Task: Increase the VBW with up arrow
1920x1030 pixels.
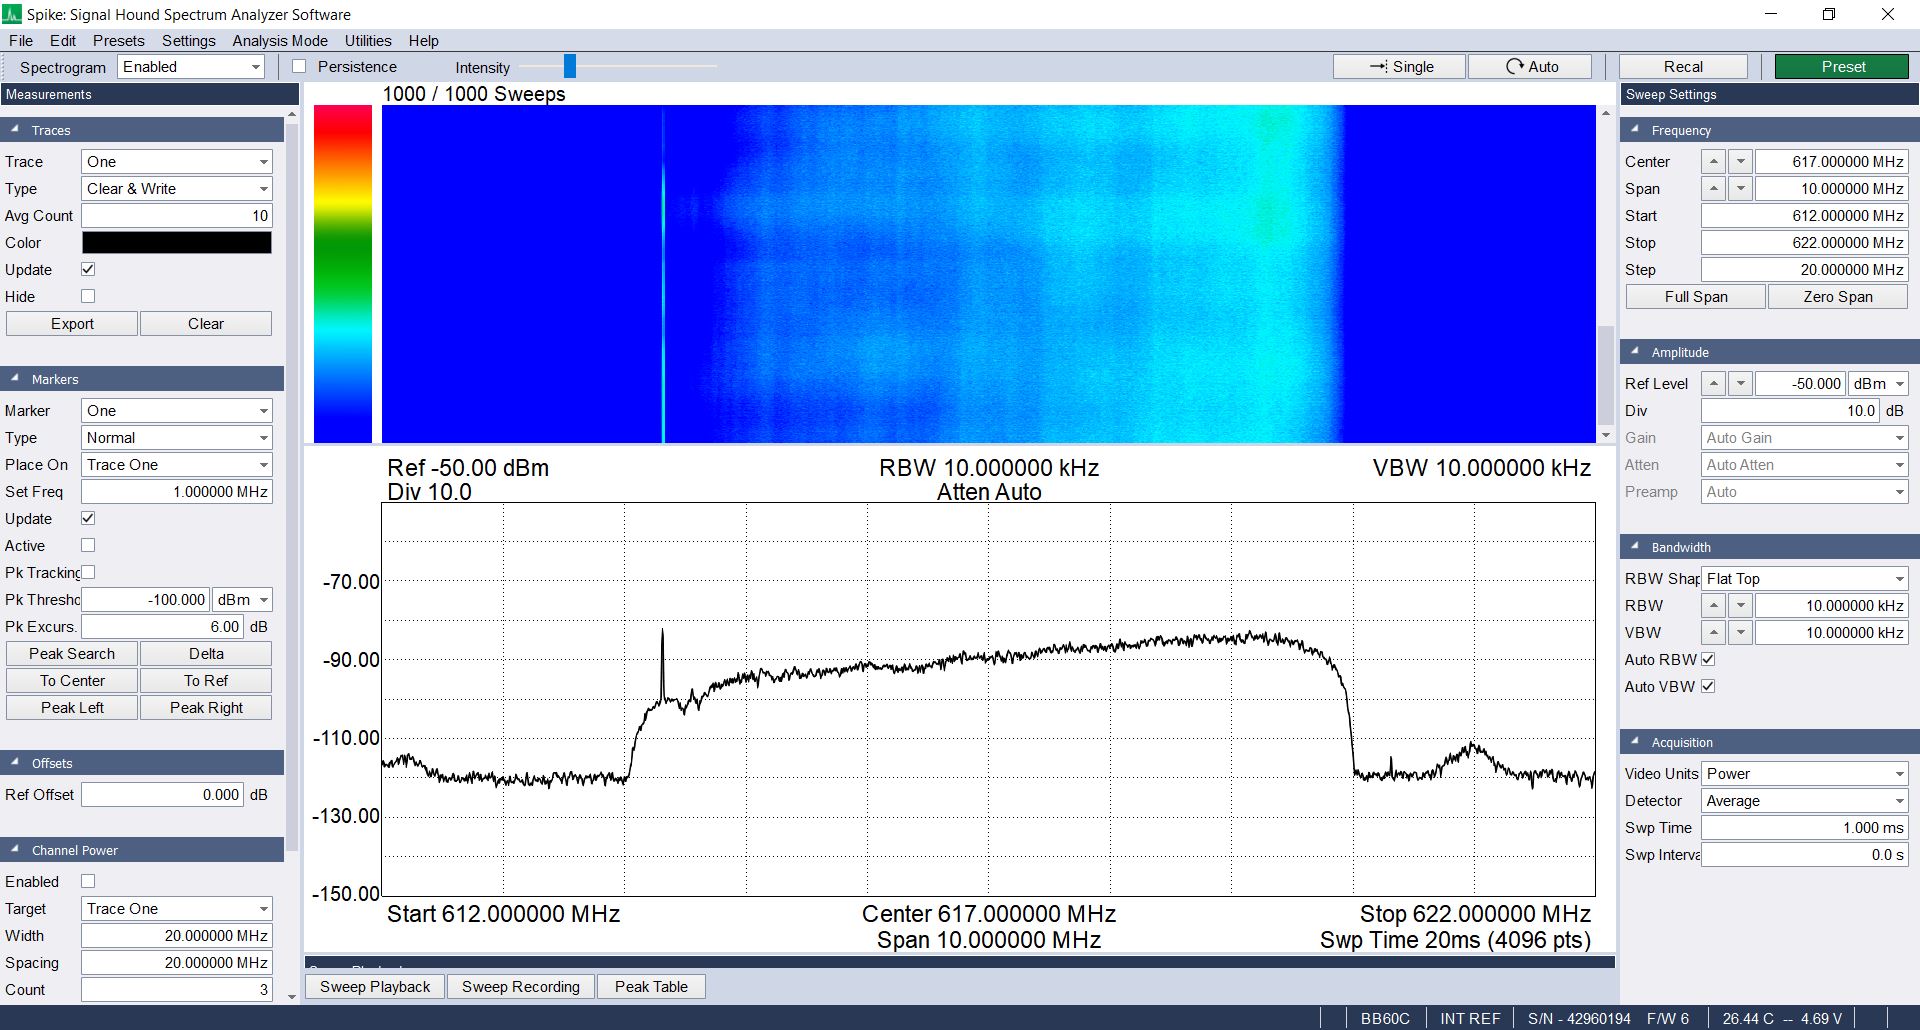Action: coord(1714,633)
